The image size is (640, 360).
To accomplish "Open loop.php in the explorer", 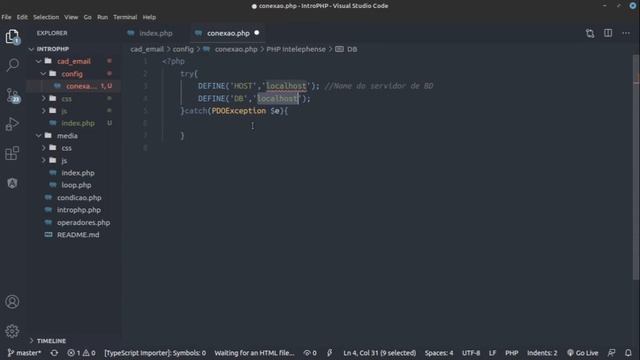I will tap(76, 185).
